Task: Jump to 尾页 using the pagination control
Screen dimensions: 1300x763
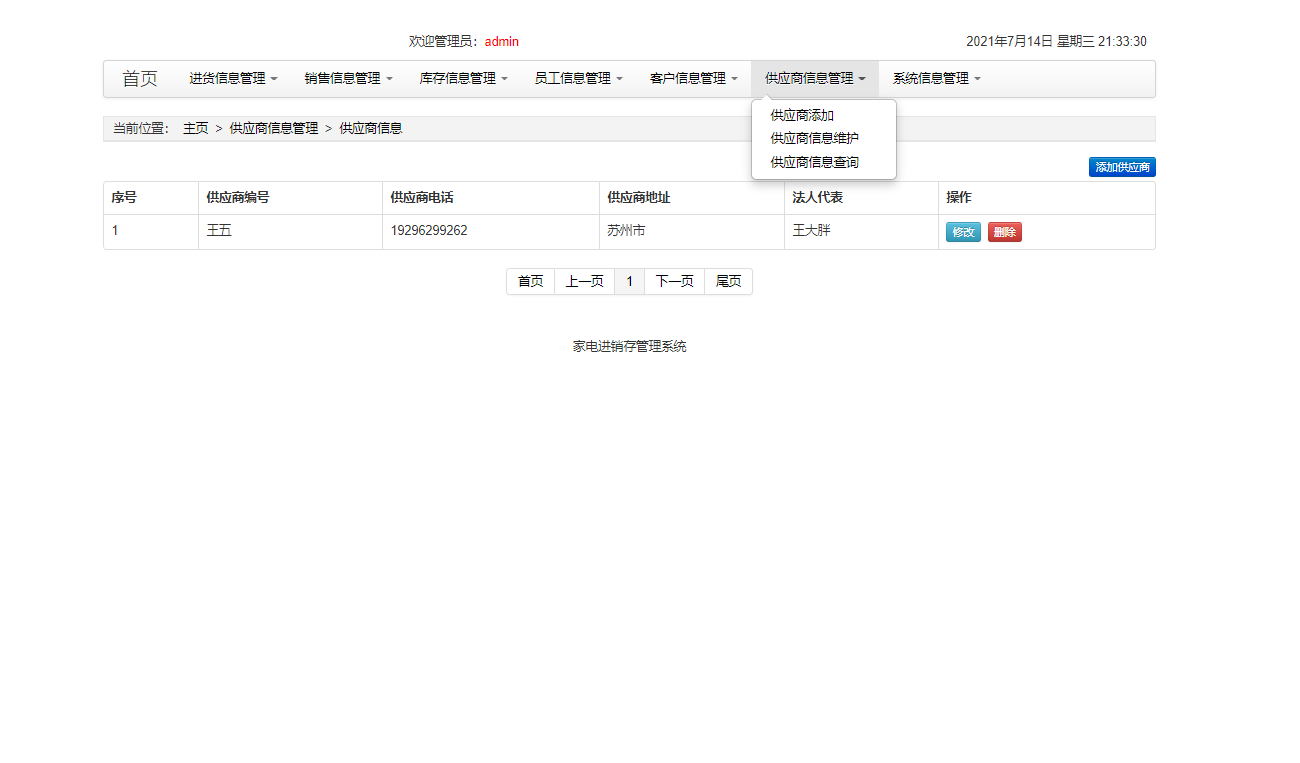Action: [x=728, y=281]
